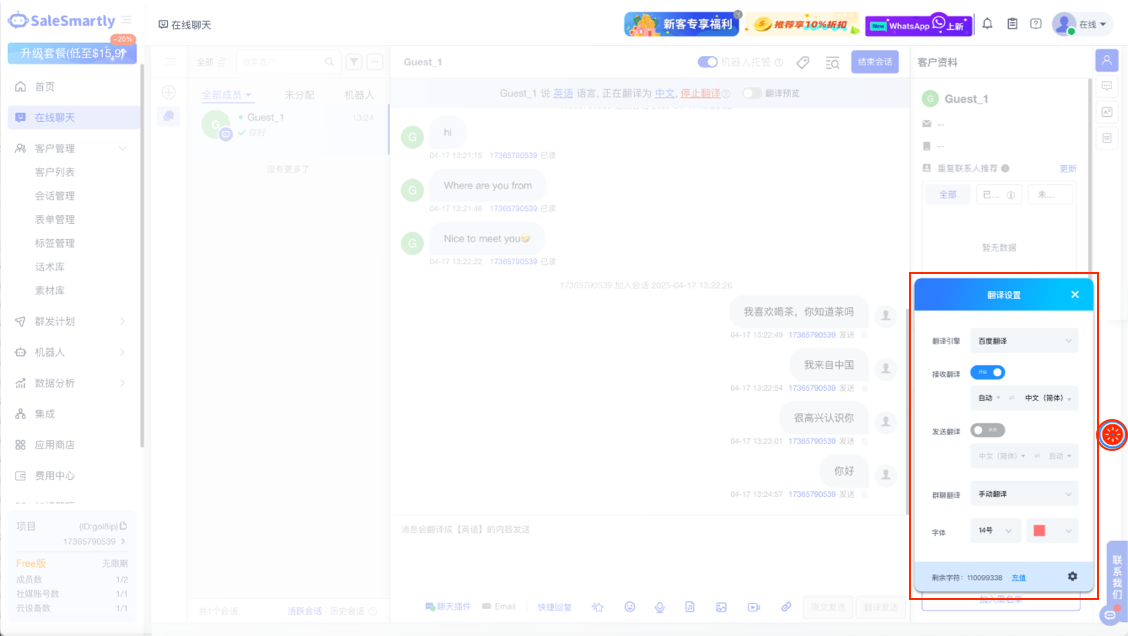This screenshot has width=1128, height=636.
Task: Click the 充值 recharge link
Action: pyautogui.click(x=1018, y=578)
